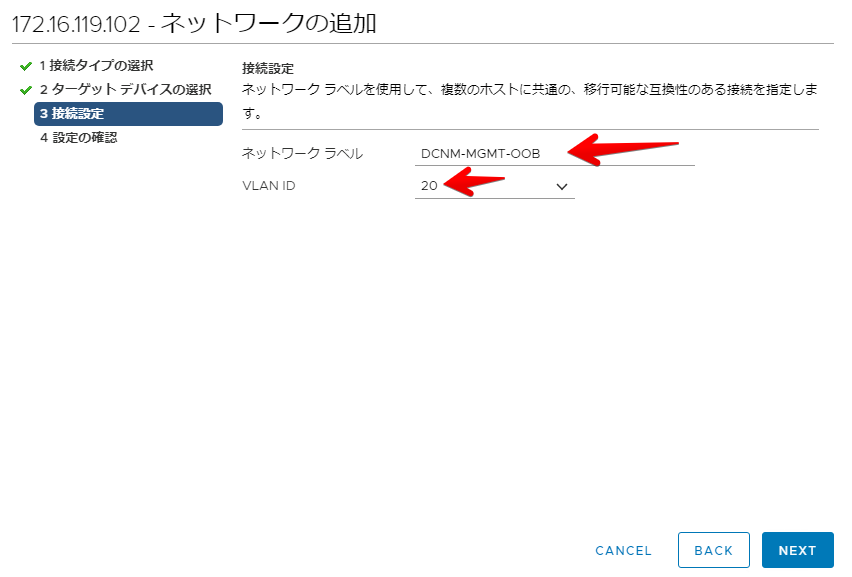The width and height of the screenshot is (852, 577).
Task: Open the VLAN ID dropdown chevron
Action: click(x=562, y=186)
